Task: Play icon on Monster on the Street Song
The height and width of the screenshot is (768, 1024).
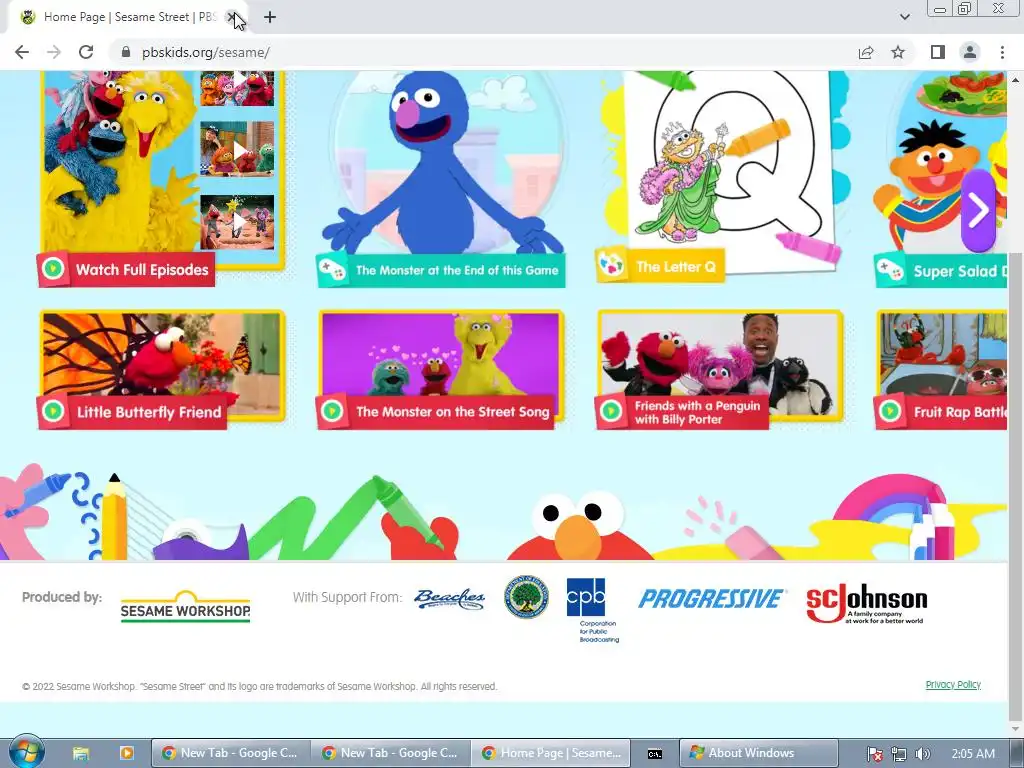Action: point(332,411)
